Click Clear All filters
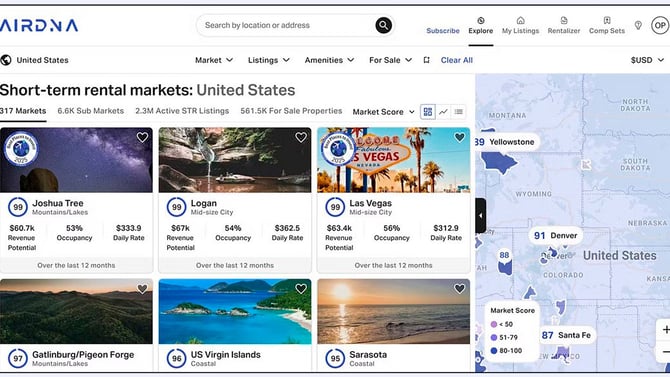Screen dimensions: 670x377 [457, 60]
